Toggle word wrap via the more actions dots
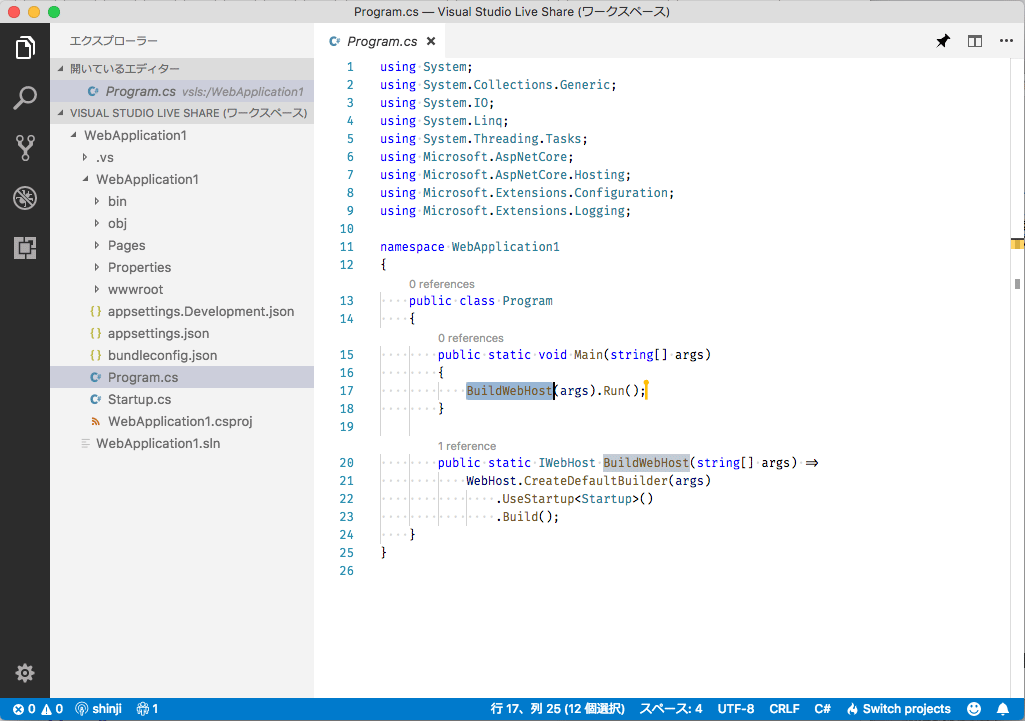This screenshot has height=721, width=1025. pyautogui.click(x=1006, y=41)
